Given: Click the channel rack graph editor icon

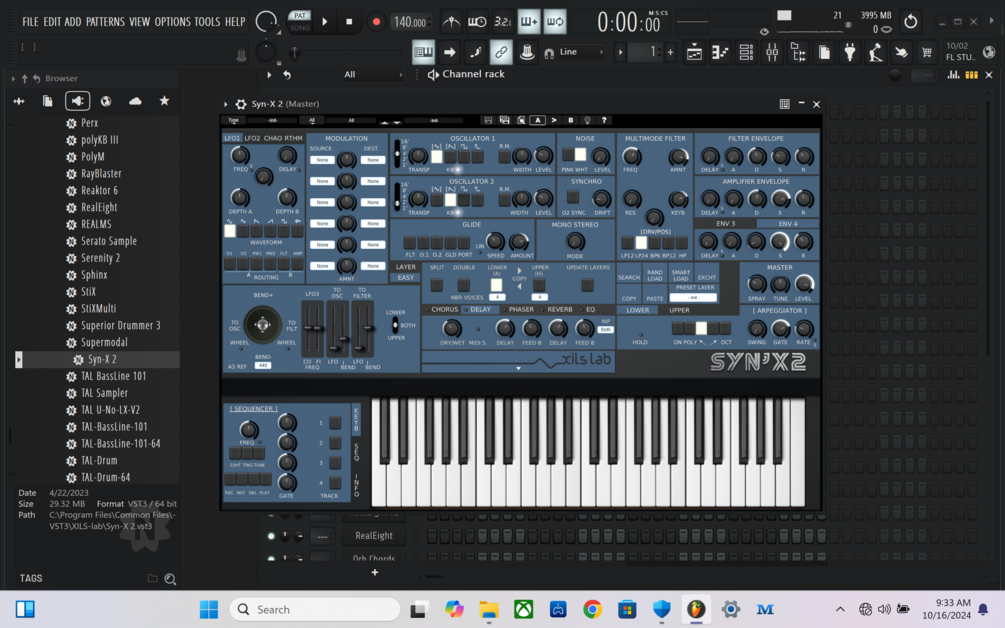Looking at the screenshot, I should (954, 75).
